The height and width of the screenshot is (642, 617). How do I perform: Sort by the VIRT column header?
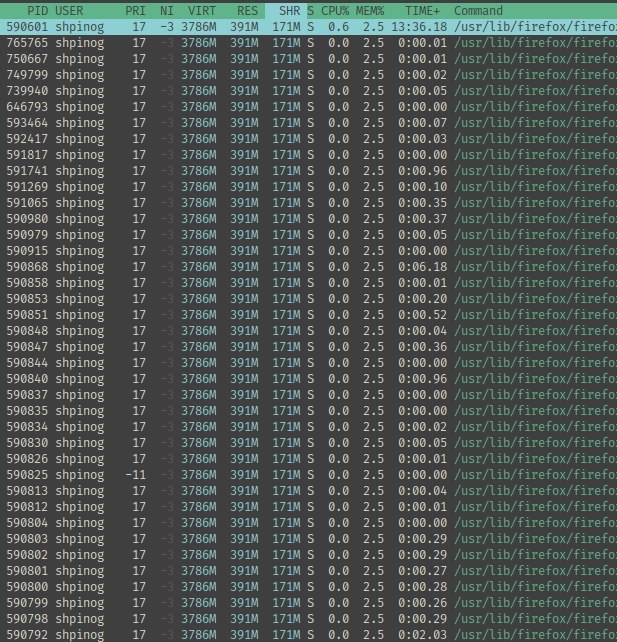pos(202,11)
